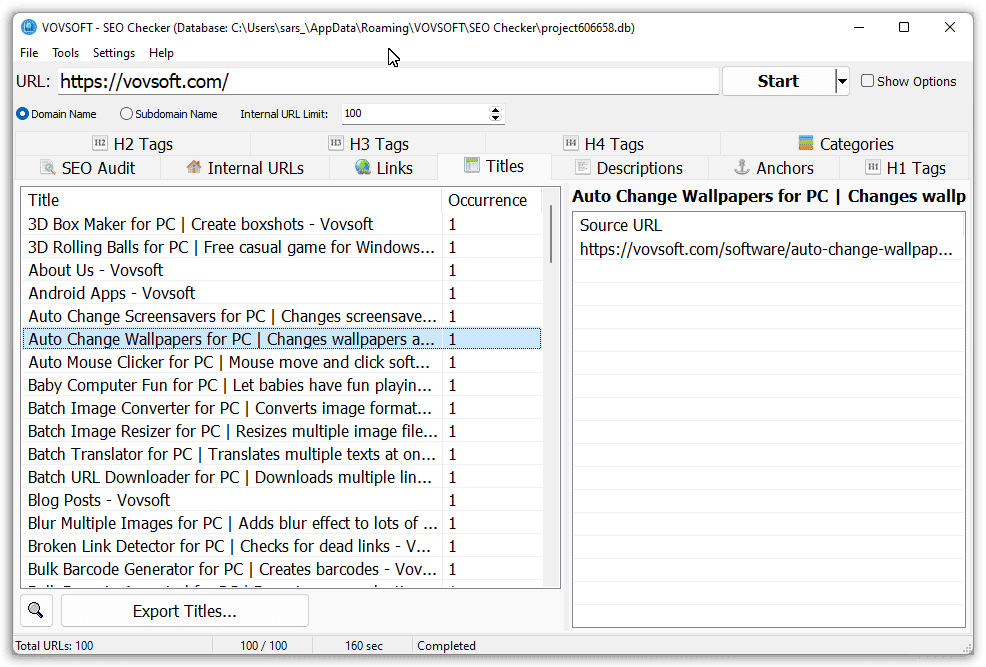Viewport: 986px width, 667px height.
Task: Minimize the SEO Checker window
Action: pos(859,28)
